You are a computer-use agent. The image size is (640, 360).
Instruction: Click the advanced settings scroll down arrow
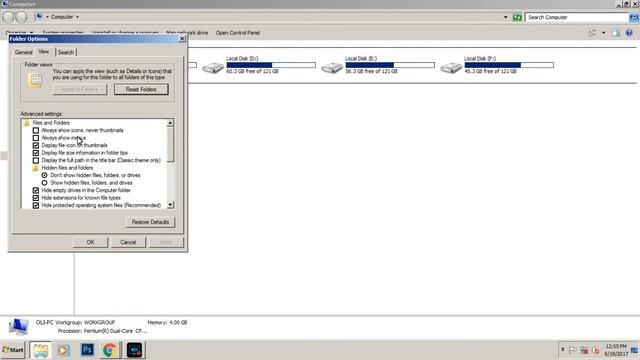170,205
